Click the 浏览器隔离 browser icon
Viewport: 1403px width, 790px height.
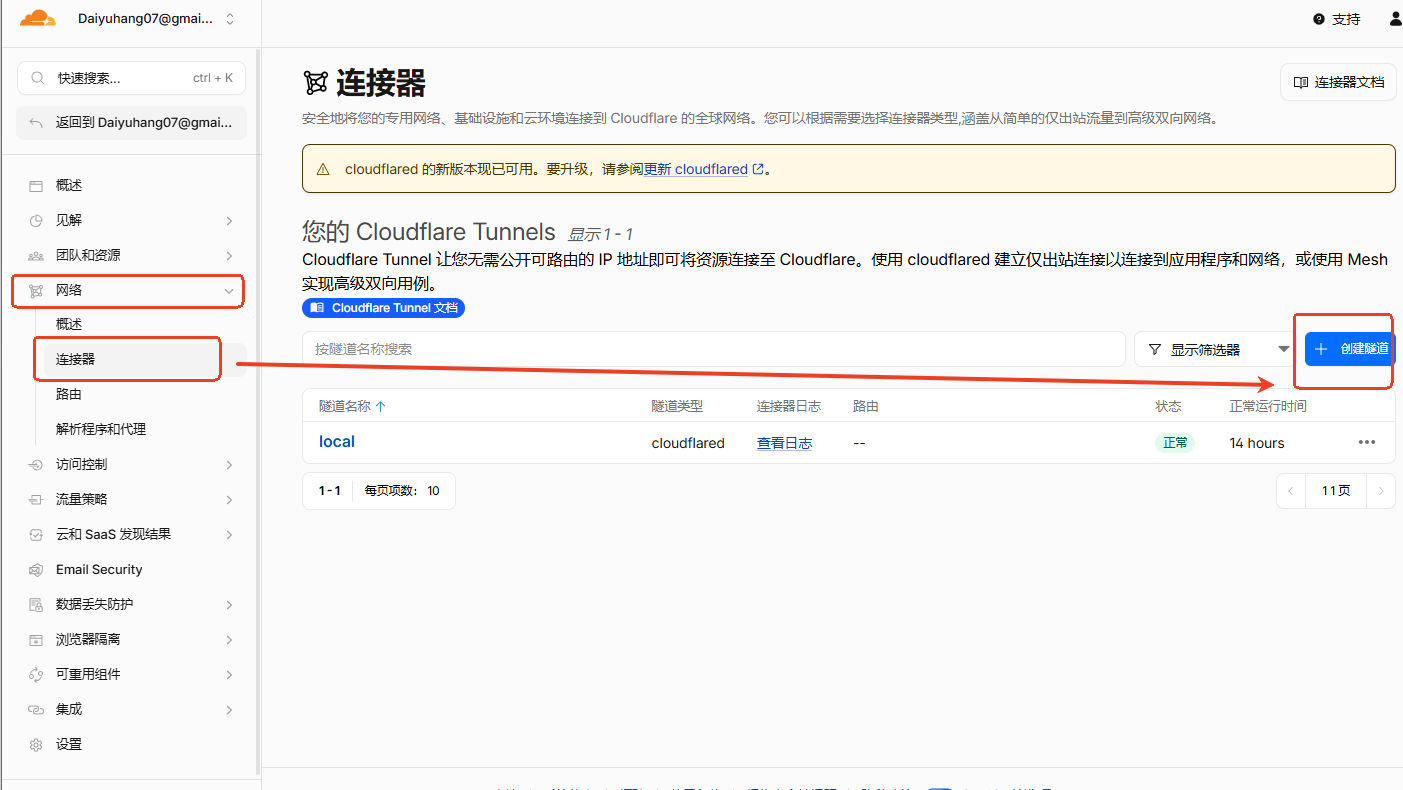[x=36, y=640]
